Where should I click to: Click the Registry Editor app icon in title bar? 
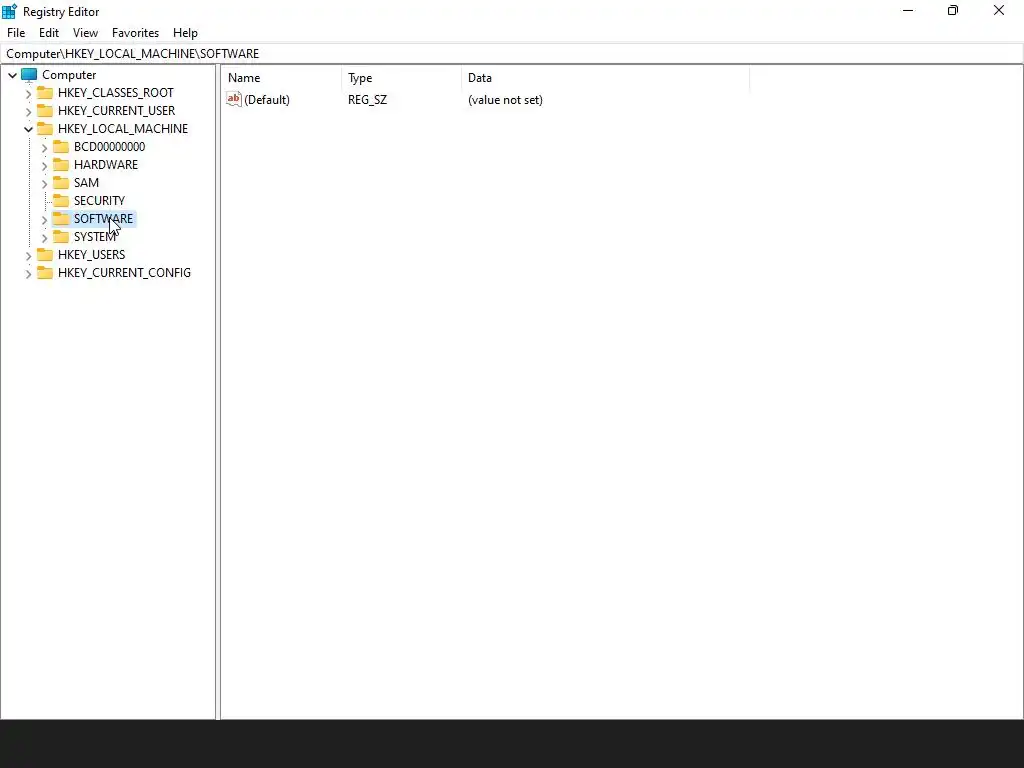click(9, 11)
